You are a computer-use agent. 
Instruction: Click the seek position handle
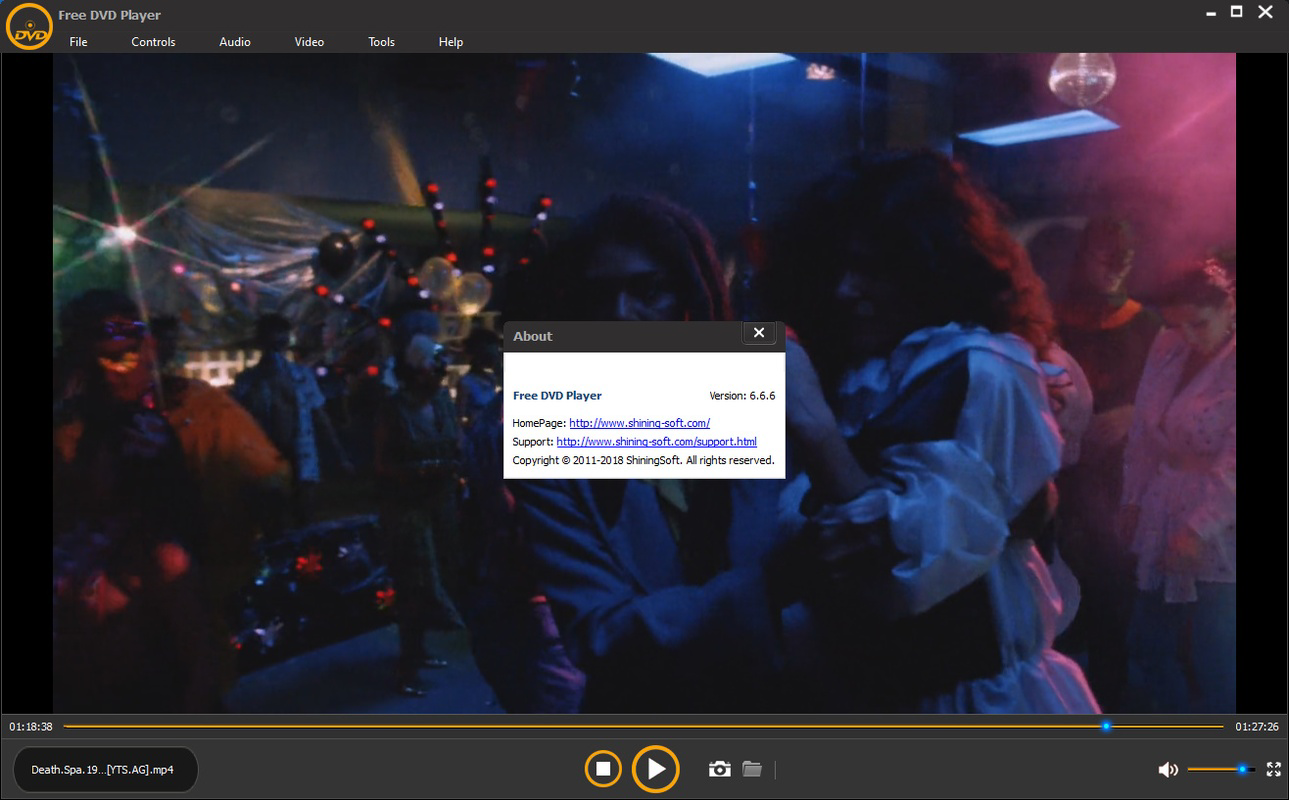1106,726
